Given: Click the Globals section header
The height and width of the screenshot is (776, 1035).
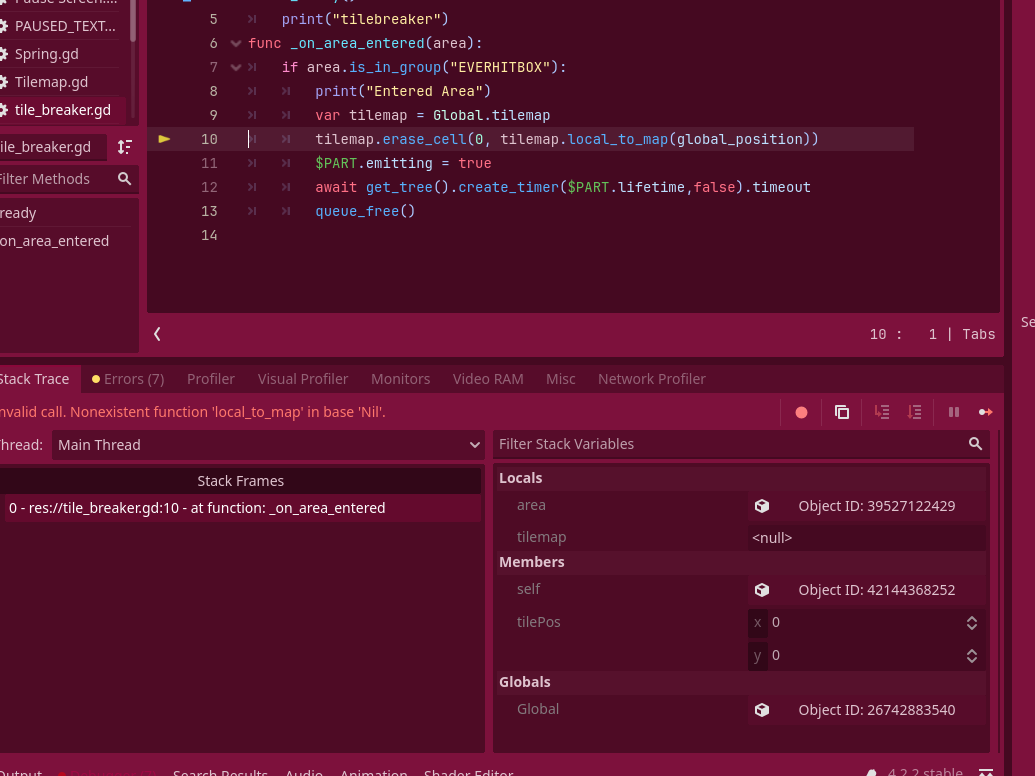Looking at the screenshot, I should (x=741, y=682).
